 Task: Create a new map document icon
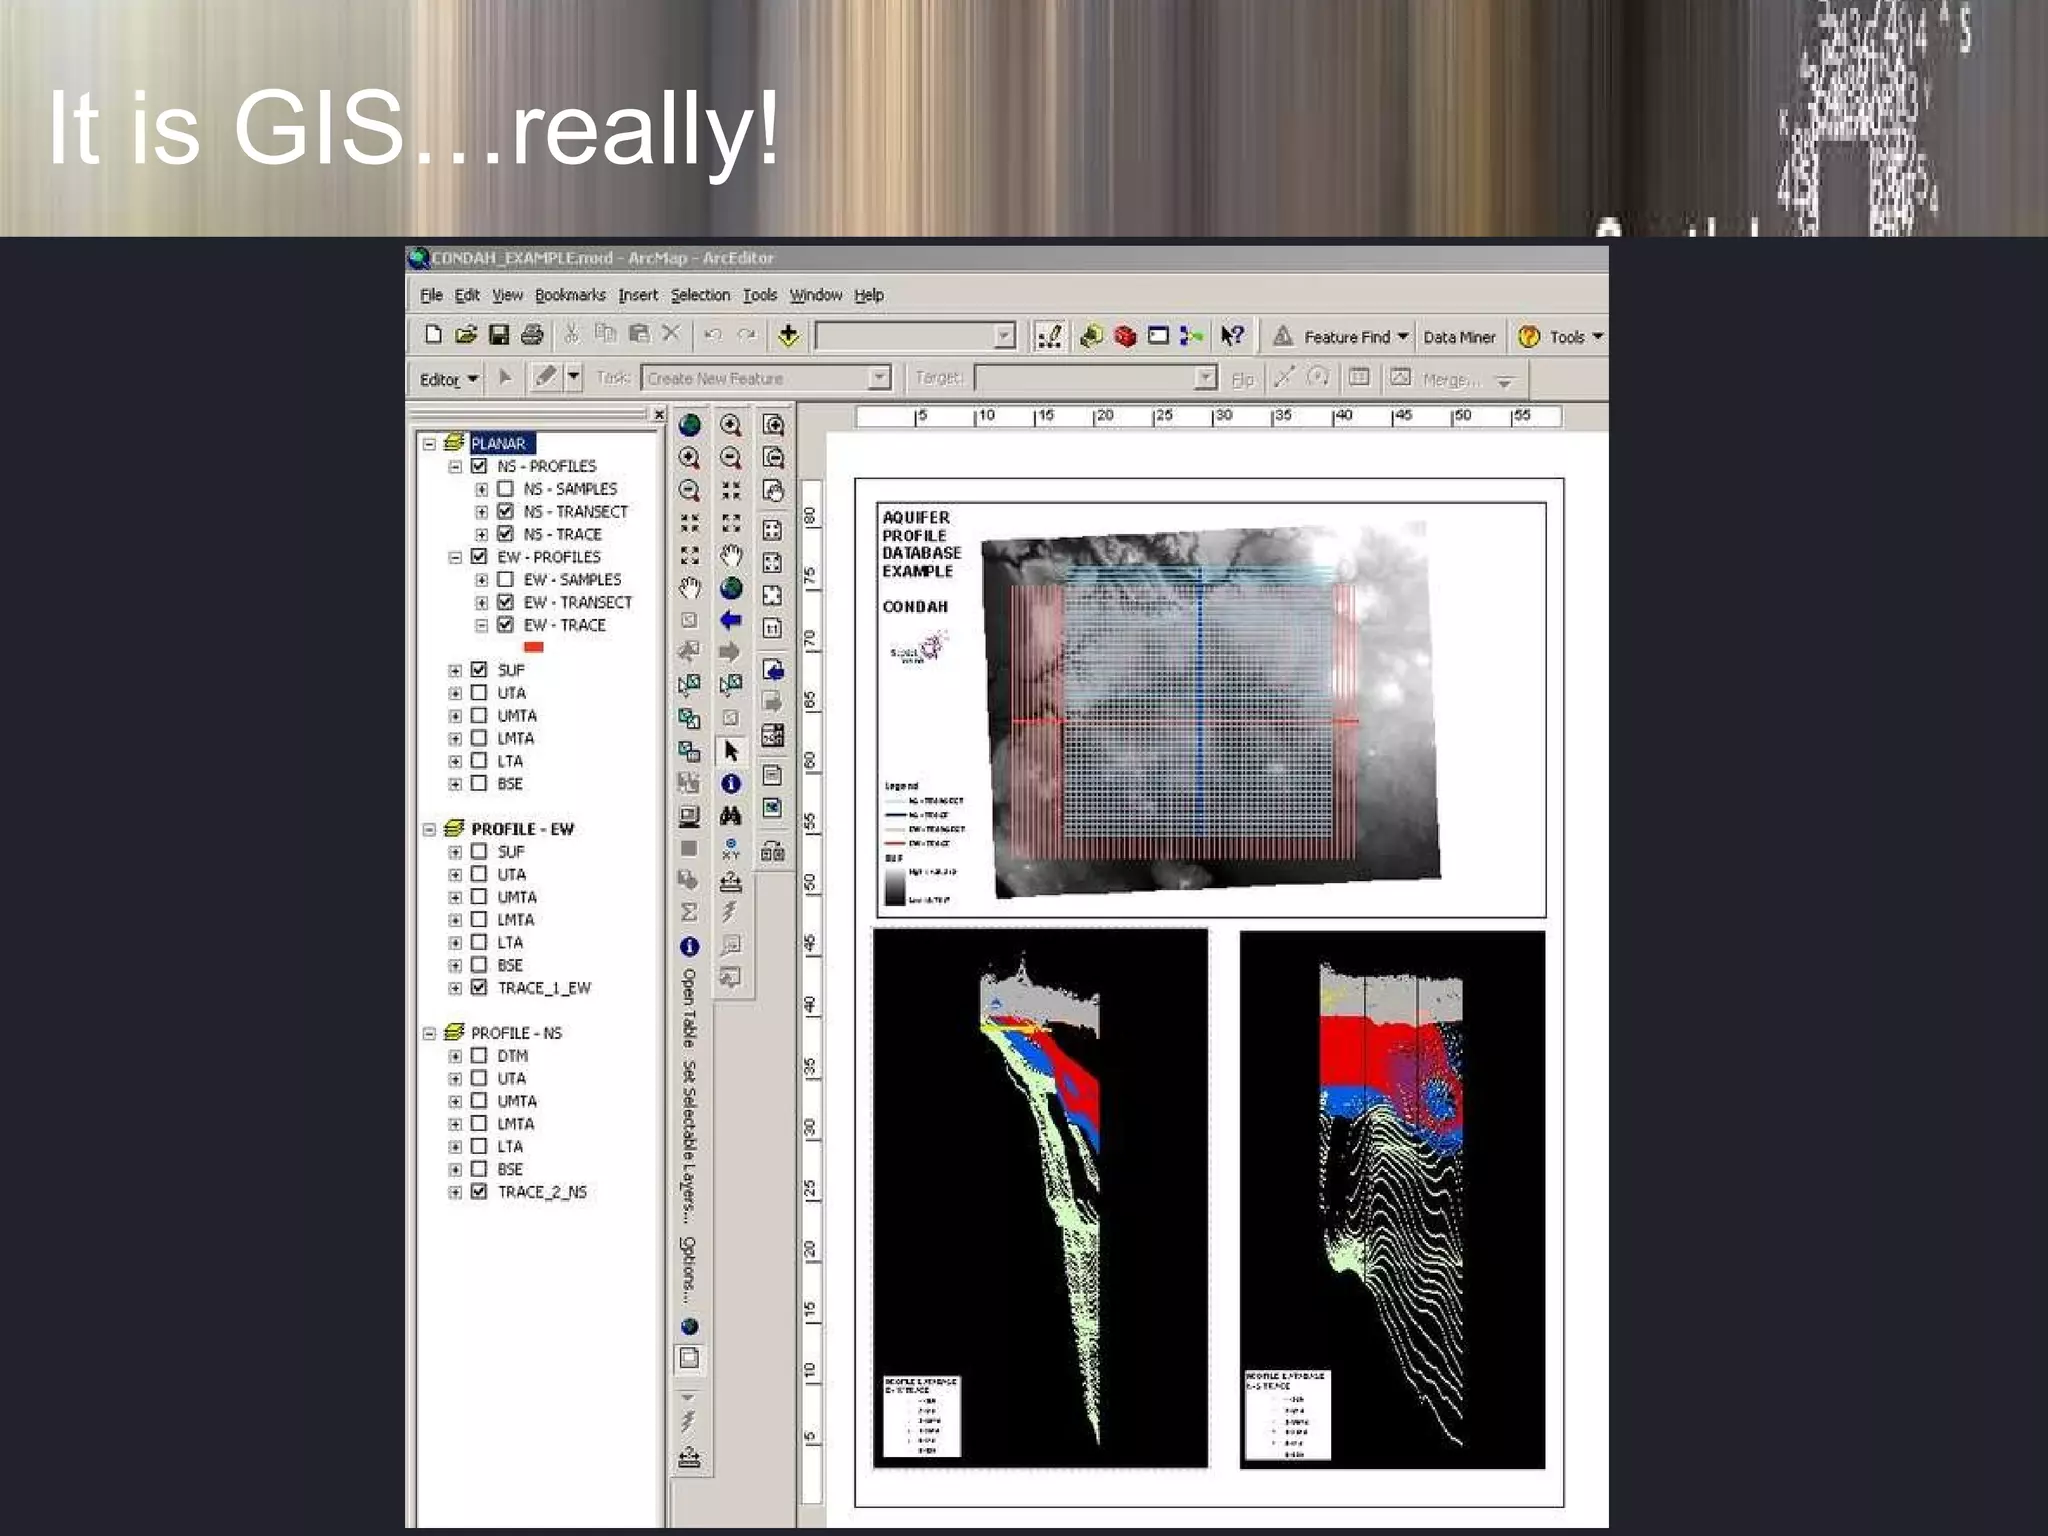pos(433,335)
